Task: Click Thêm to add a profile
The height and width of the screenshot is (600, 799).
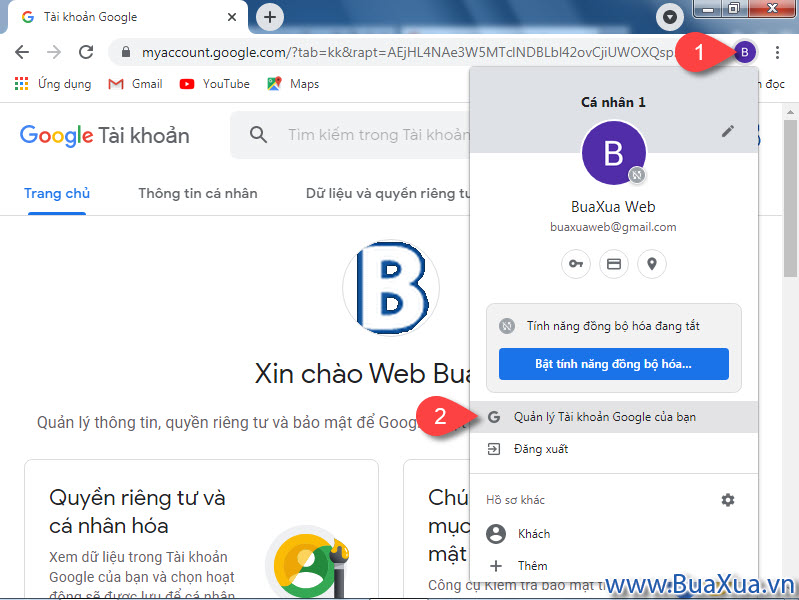Action: pos(614,566)
